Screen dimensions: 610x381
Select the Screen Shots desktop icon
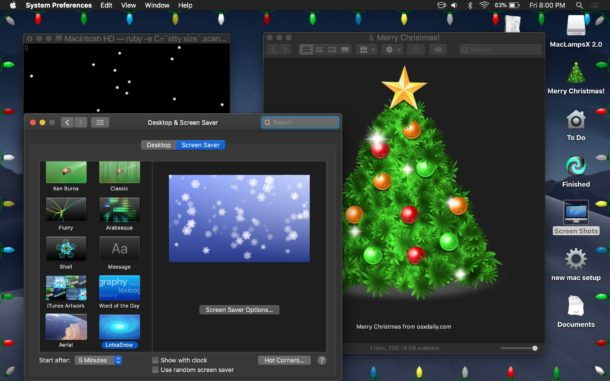coord(576,212)
